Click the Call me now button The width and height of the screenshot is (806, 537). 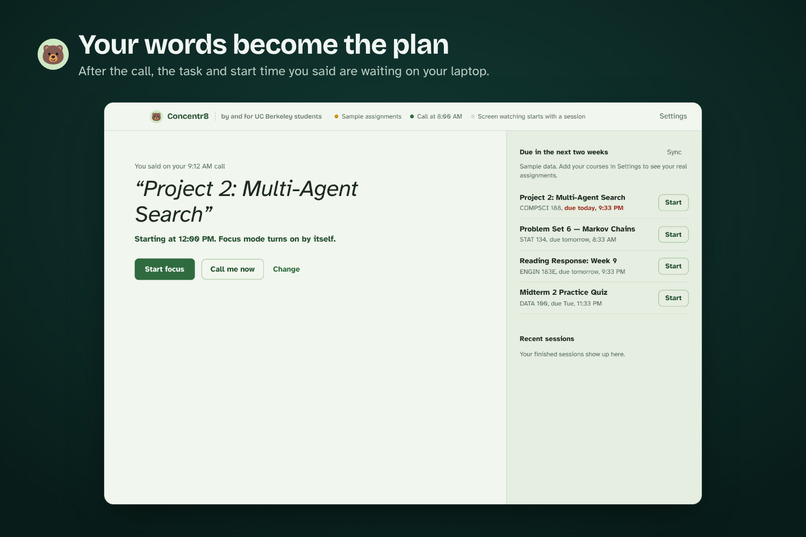pos(232,269)
